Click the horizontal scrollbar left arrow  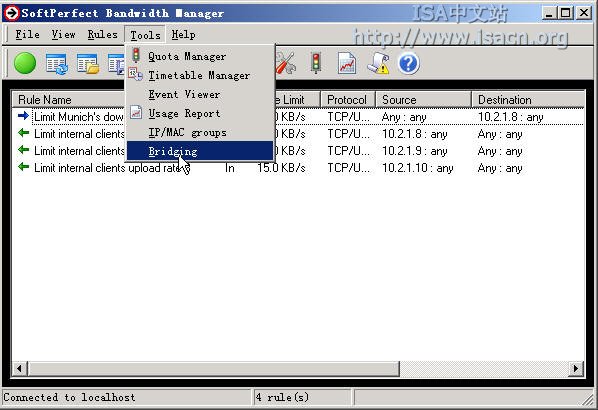point(19,369)
